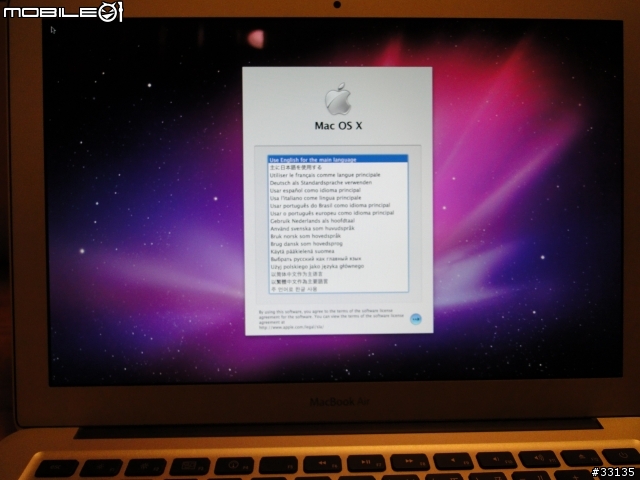Select the Simplified Chinese language row

(x=338, y=274)
